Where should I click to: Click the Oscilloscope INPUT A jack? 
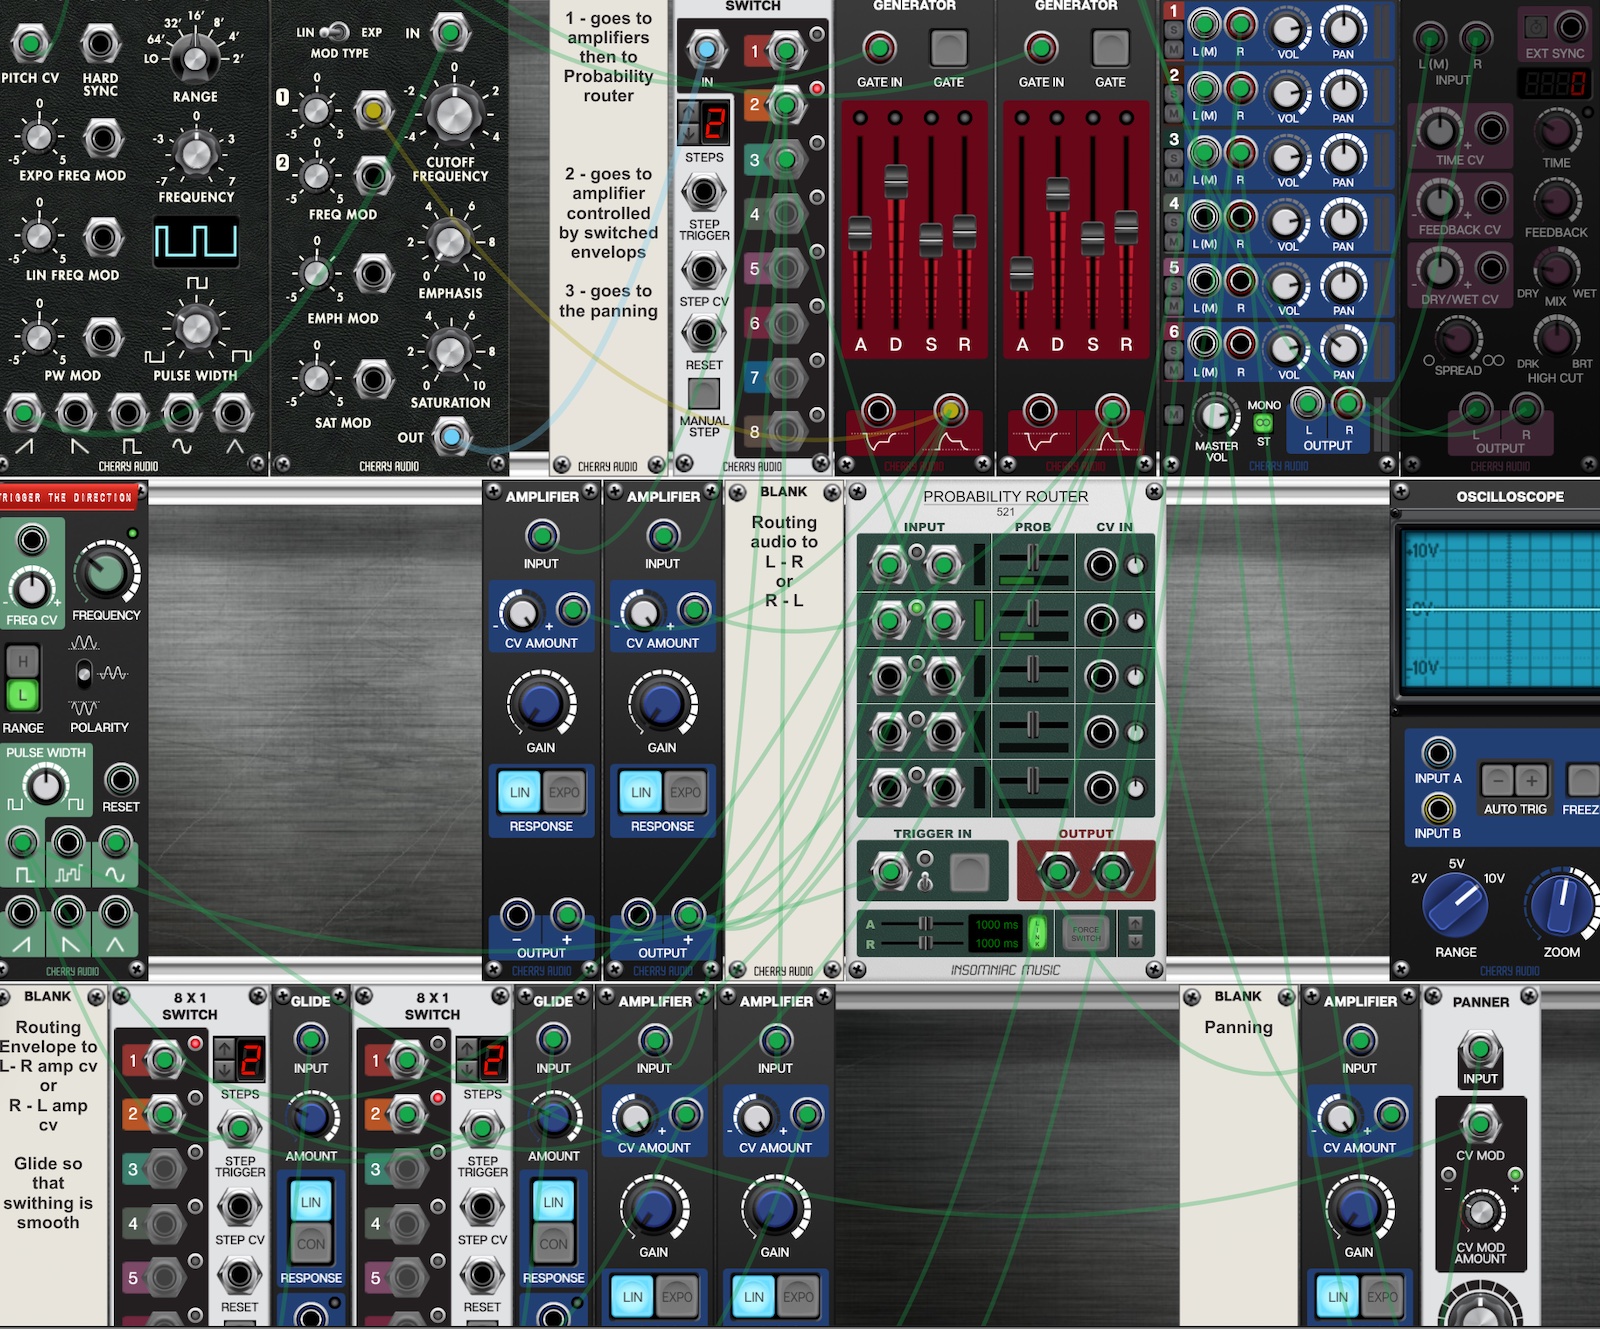(1438, 752)
